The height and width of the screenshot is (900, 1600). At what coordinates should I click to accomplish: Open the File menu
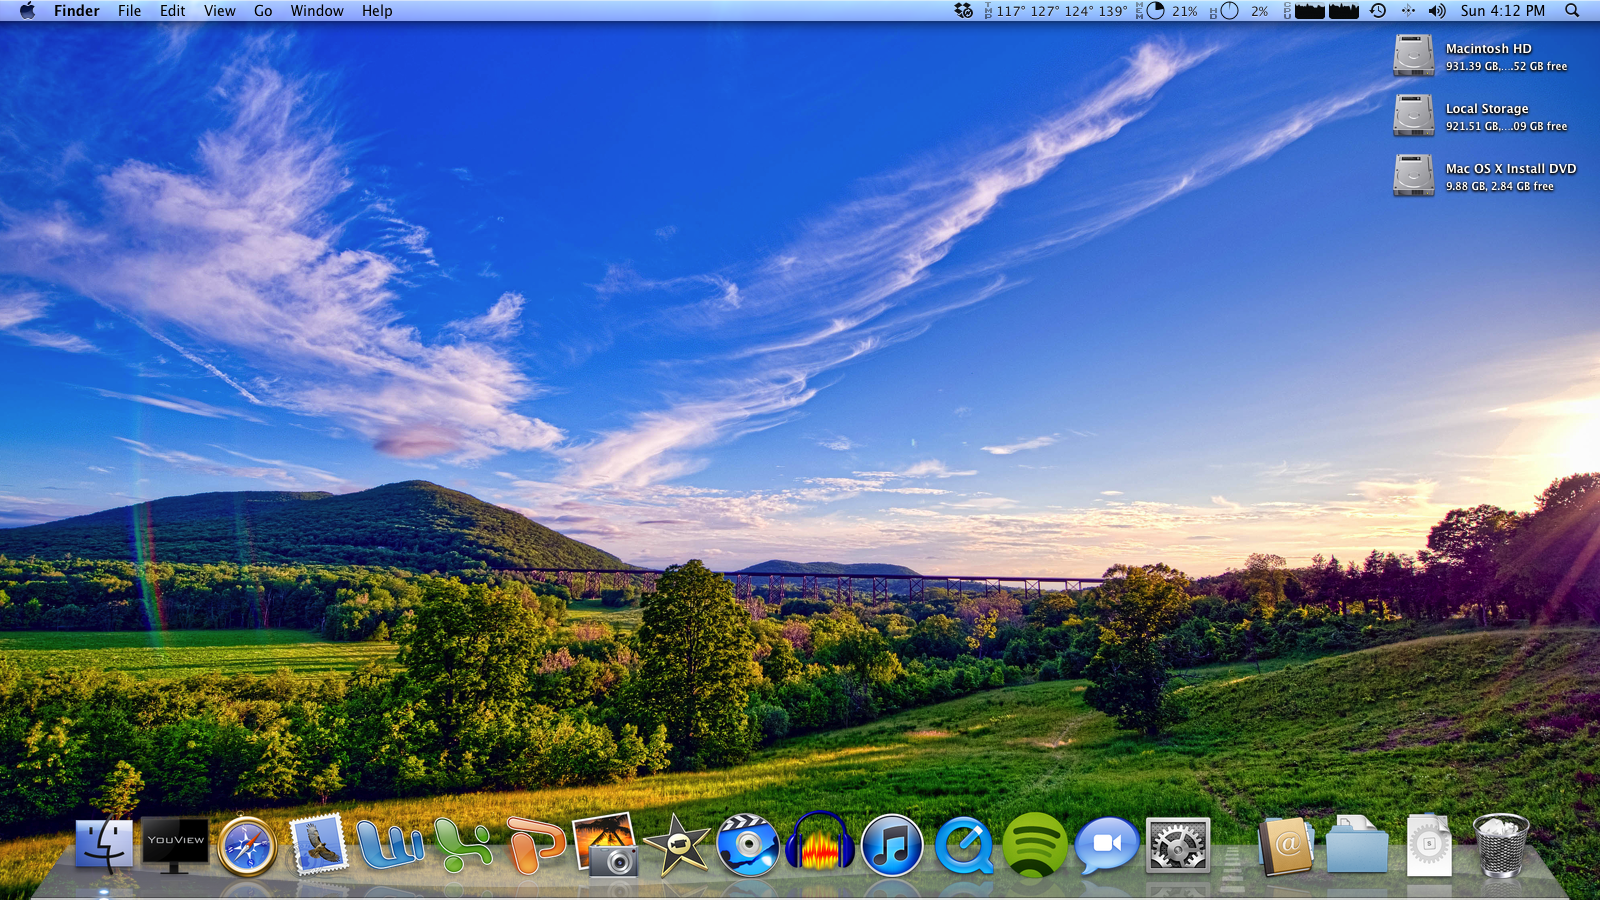129,11
